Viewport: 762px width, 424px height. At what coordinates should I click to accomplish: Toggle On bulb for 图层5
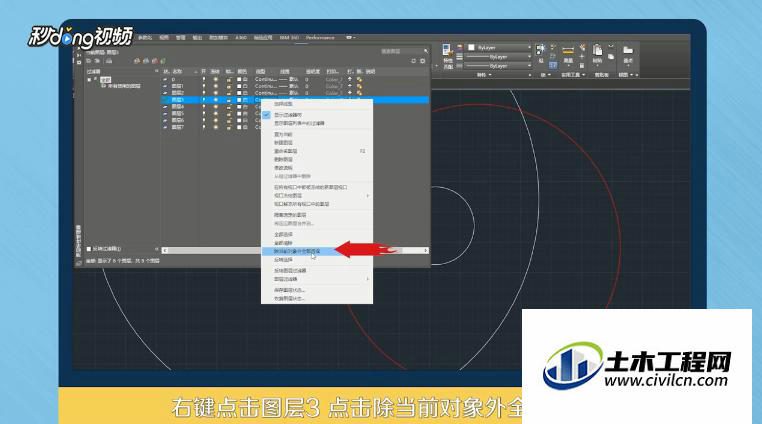click(204, 113)
